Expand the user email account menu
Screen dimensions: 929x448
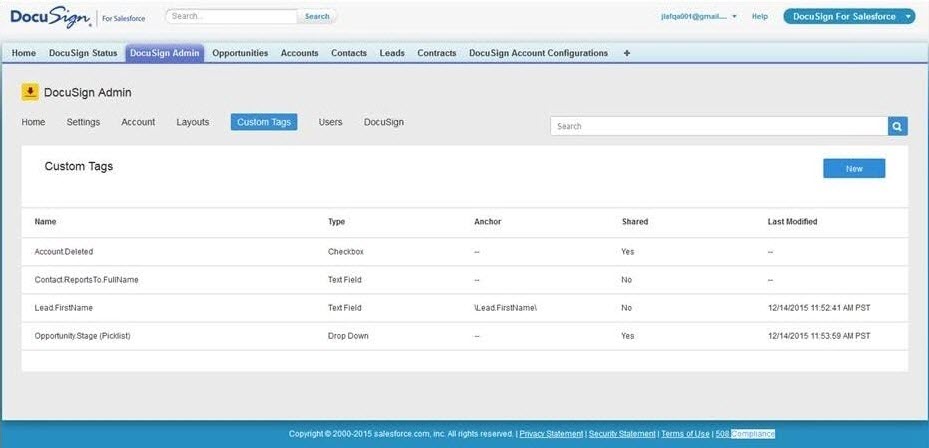pyautogui.click(x=699, y=17)
